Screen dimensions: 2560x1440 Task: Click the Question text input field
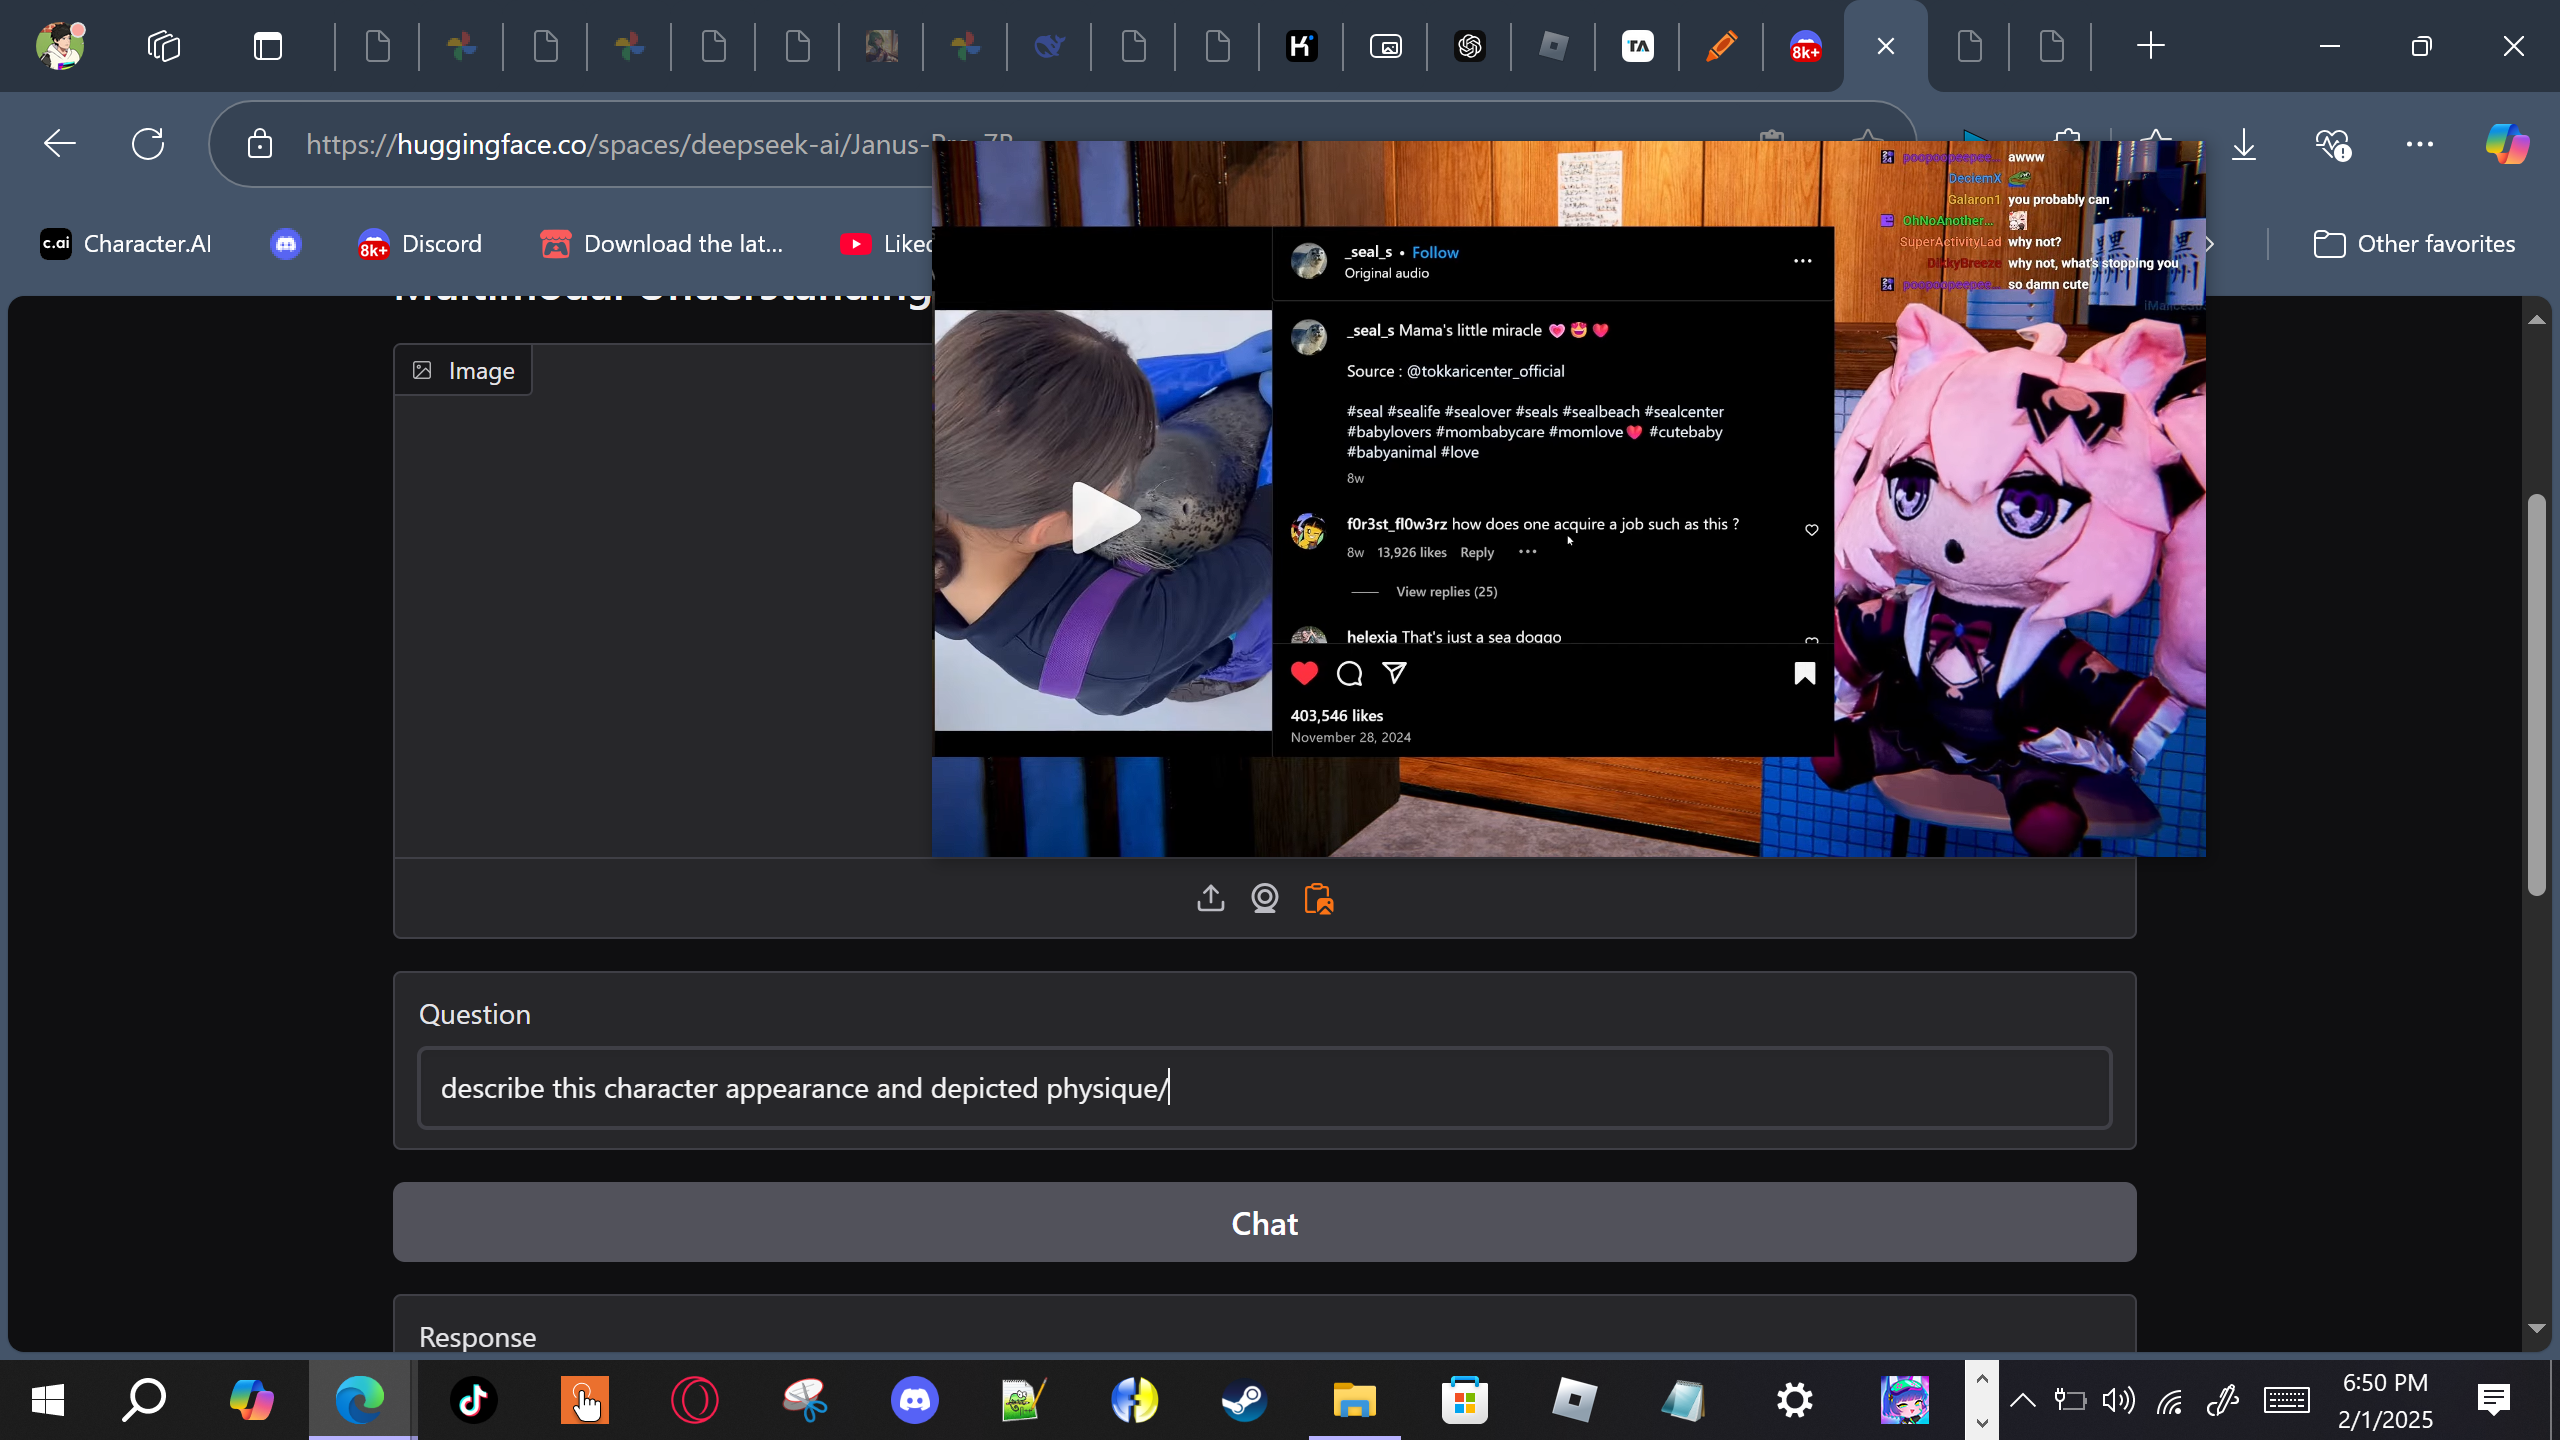click(x=1264, y=1088)
